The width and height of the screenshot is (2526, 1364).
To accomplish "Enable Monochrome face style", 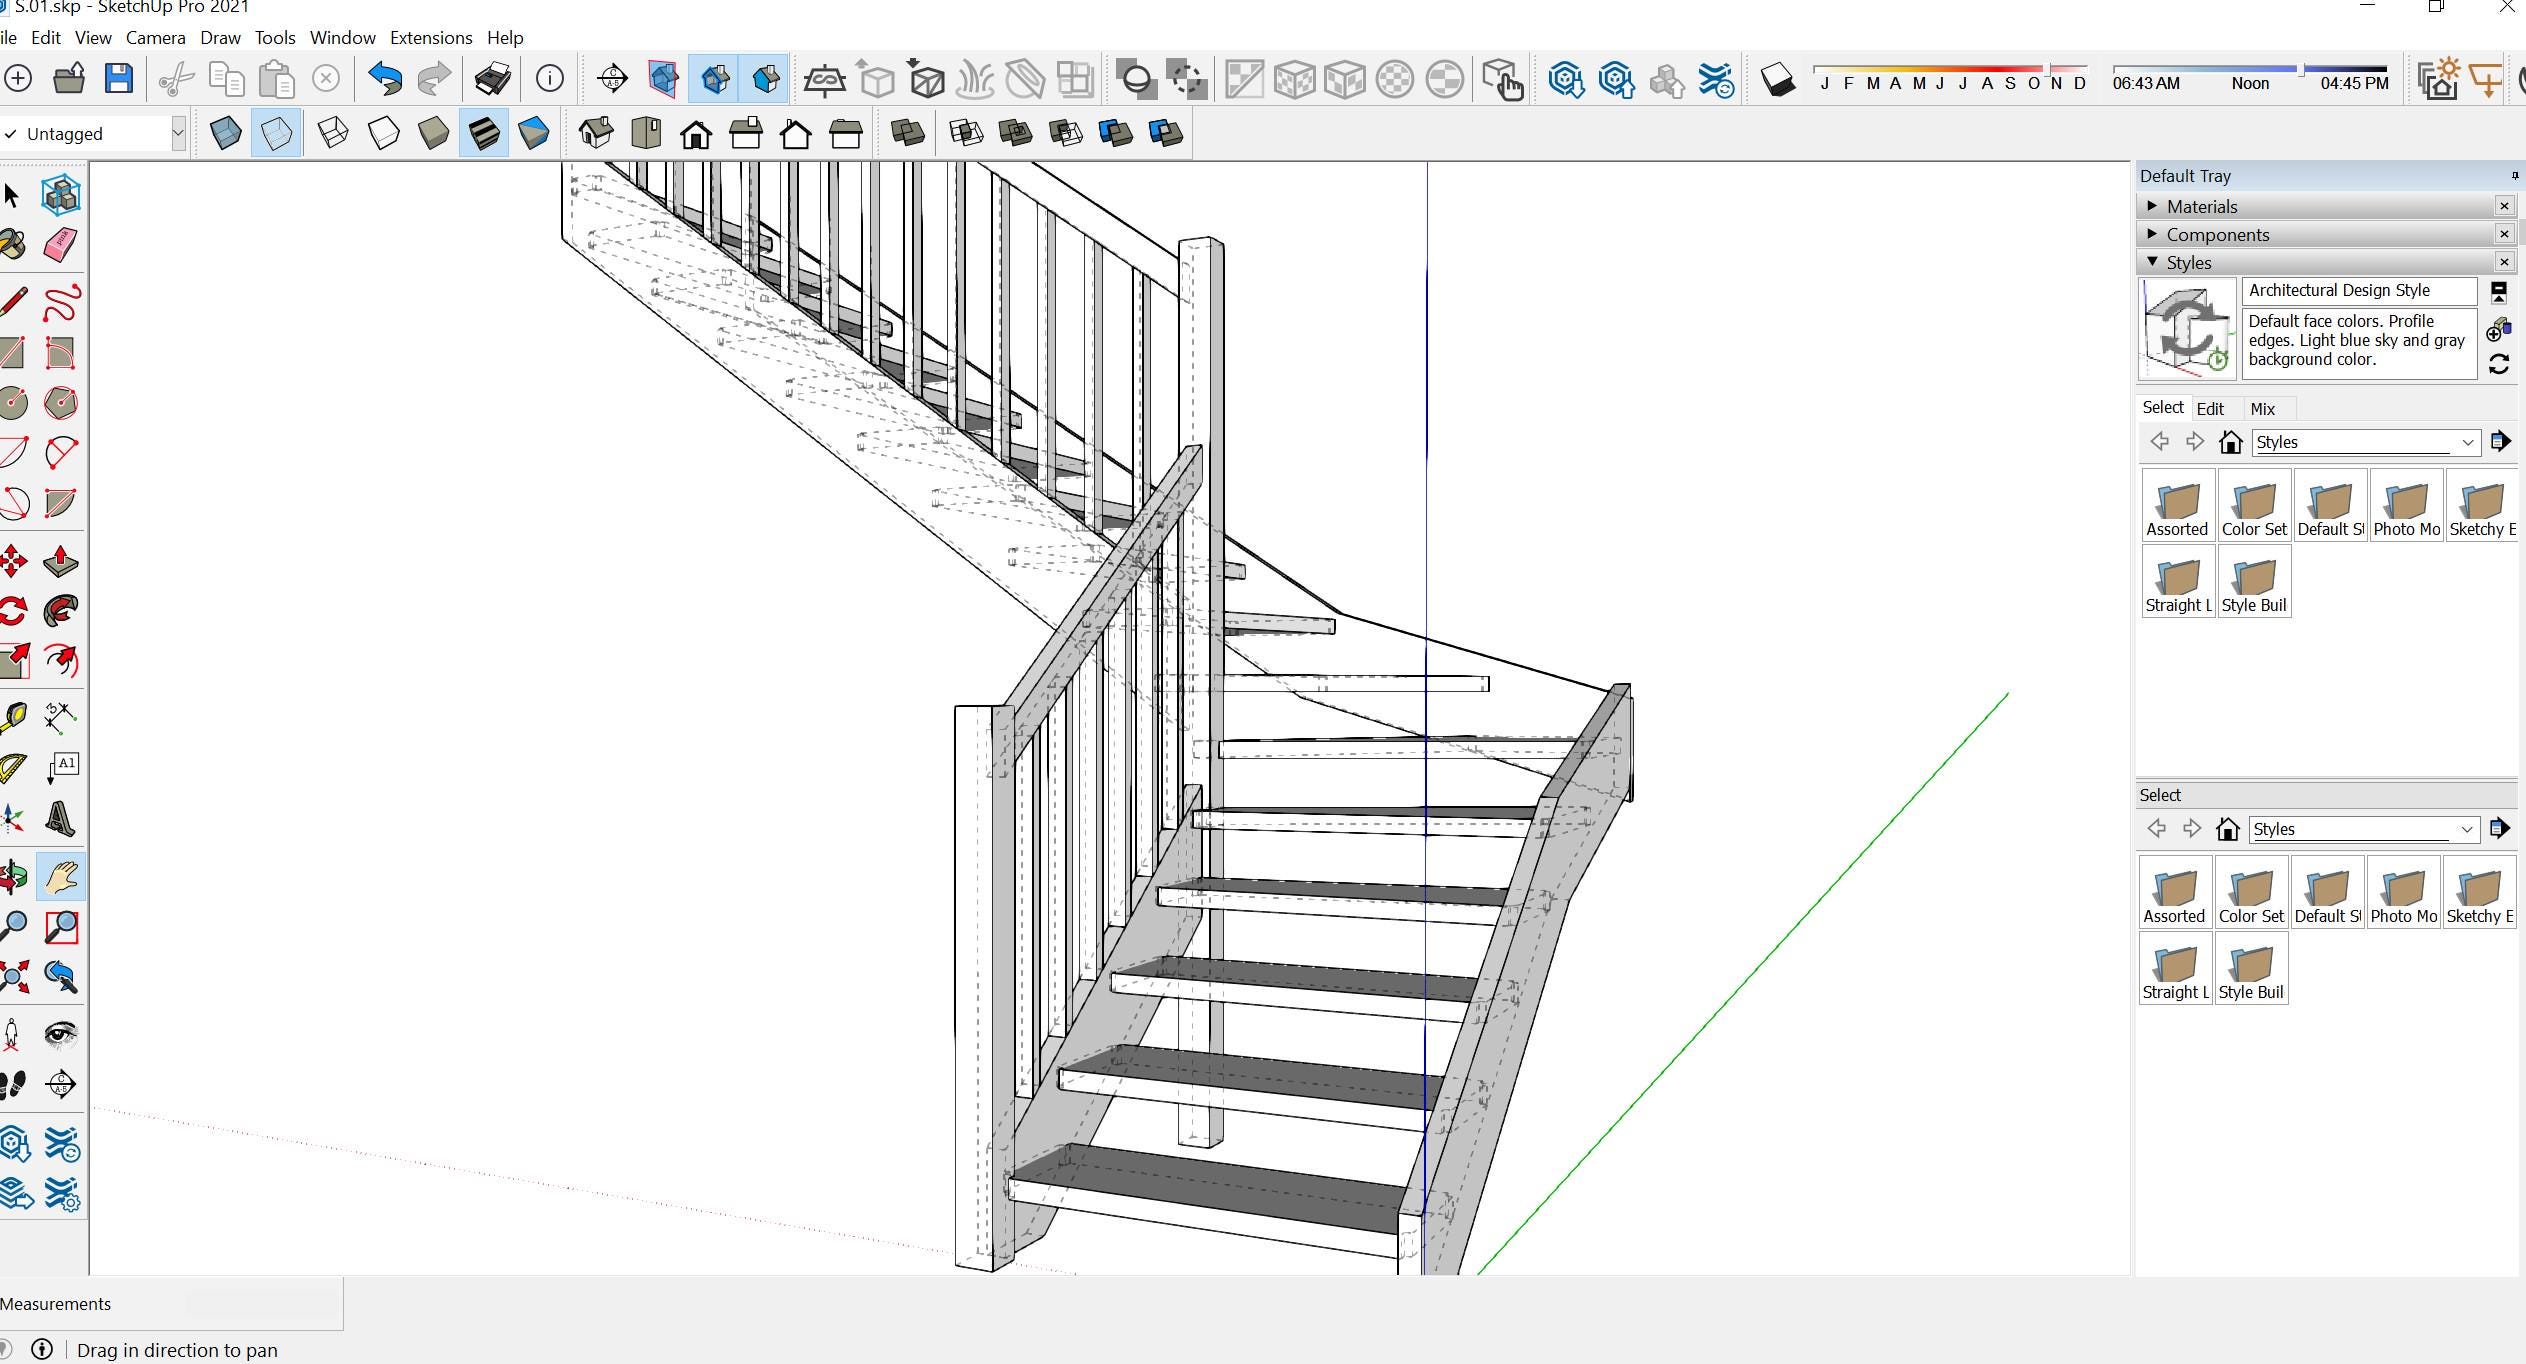I will [534, 133].
